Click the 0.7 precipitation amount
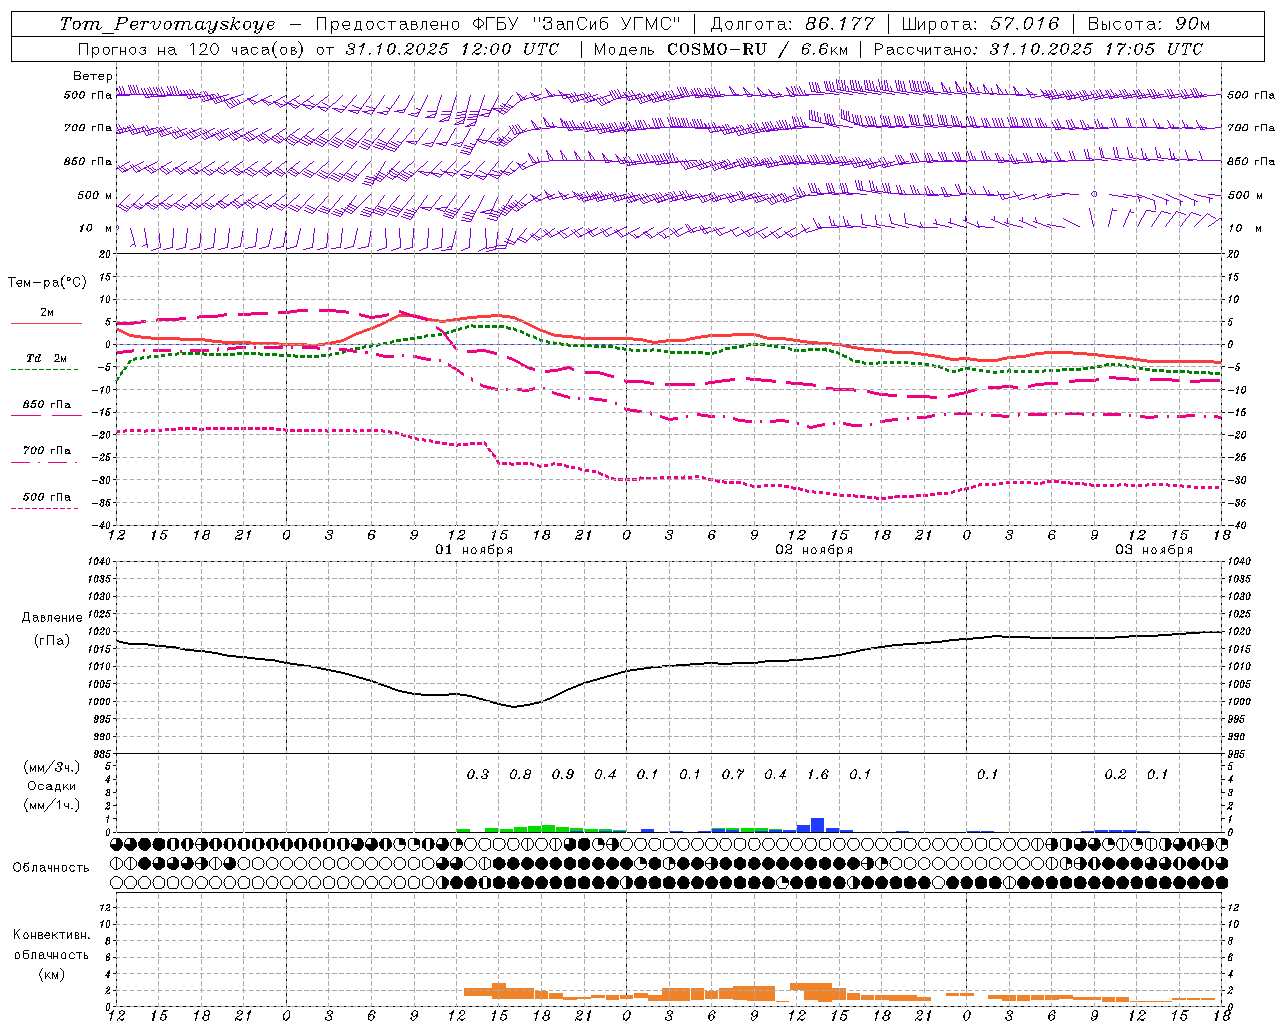This screenshot has width=1280, height=1024. click(x=733, y=775)
